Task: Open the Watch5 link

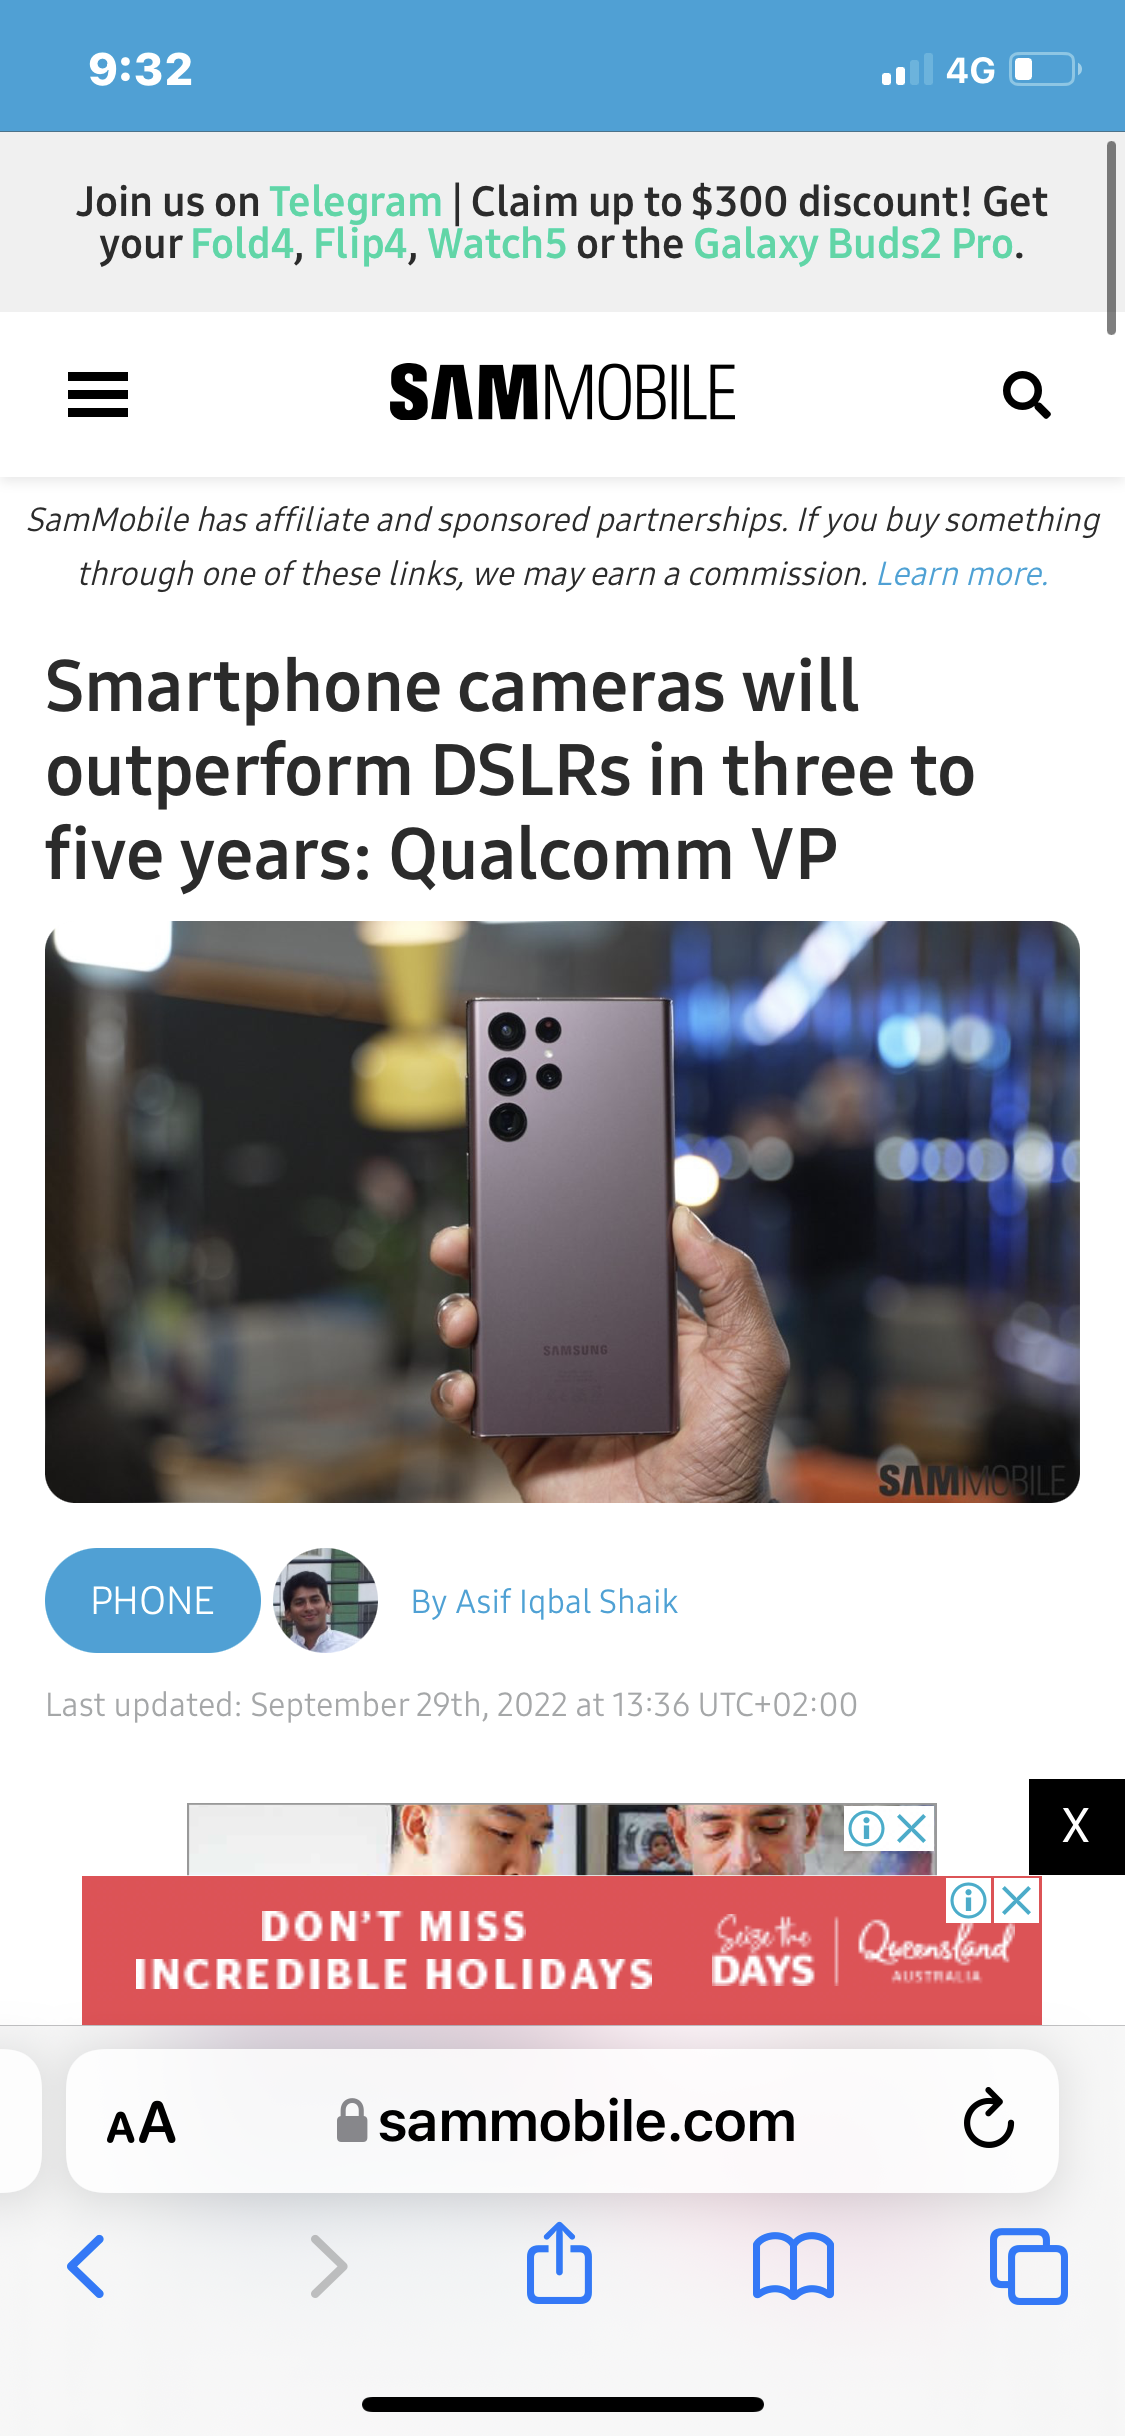Action: [x=497, y=244]
